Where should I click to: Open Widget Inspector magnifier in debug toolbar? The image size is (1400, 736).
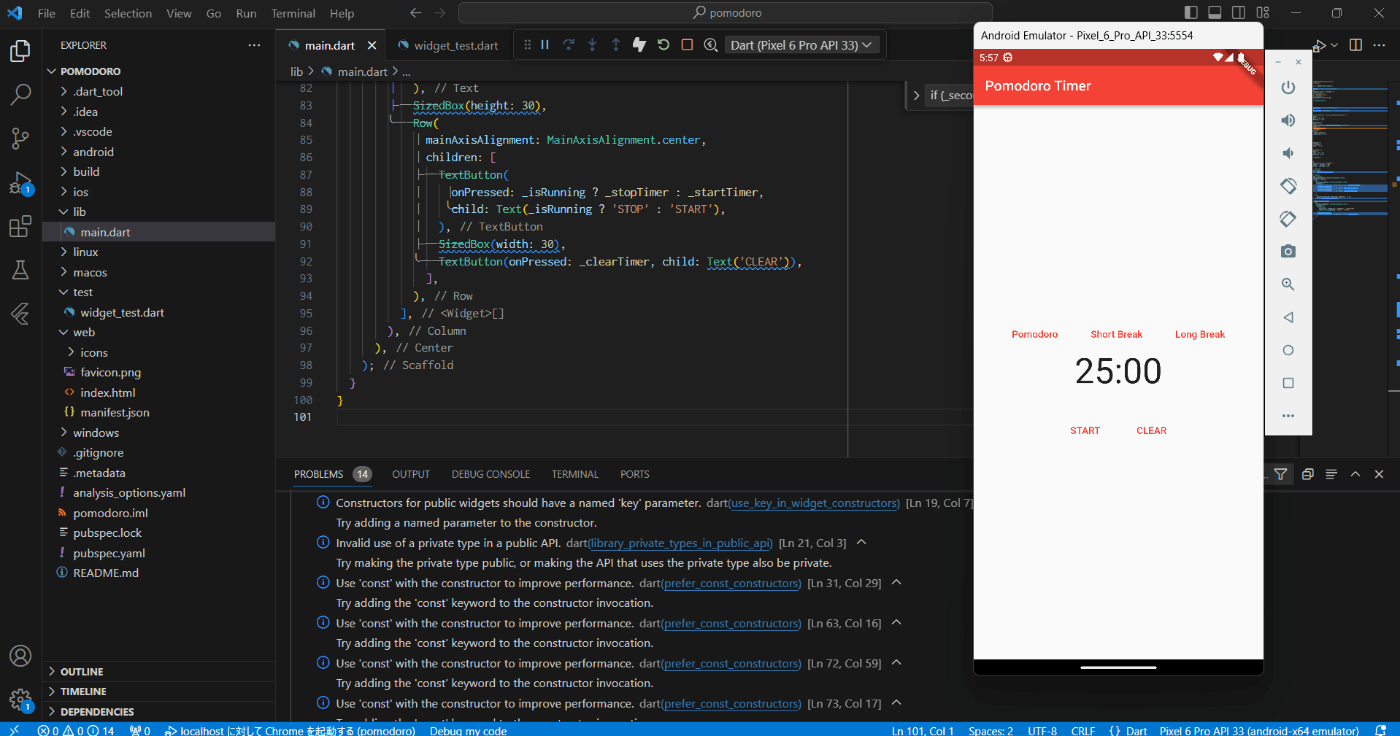pyautogui.click(x=711, y=45)
